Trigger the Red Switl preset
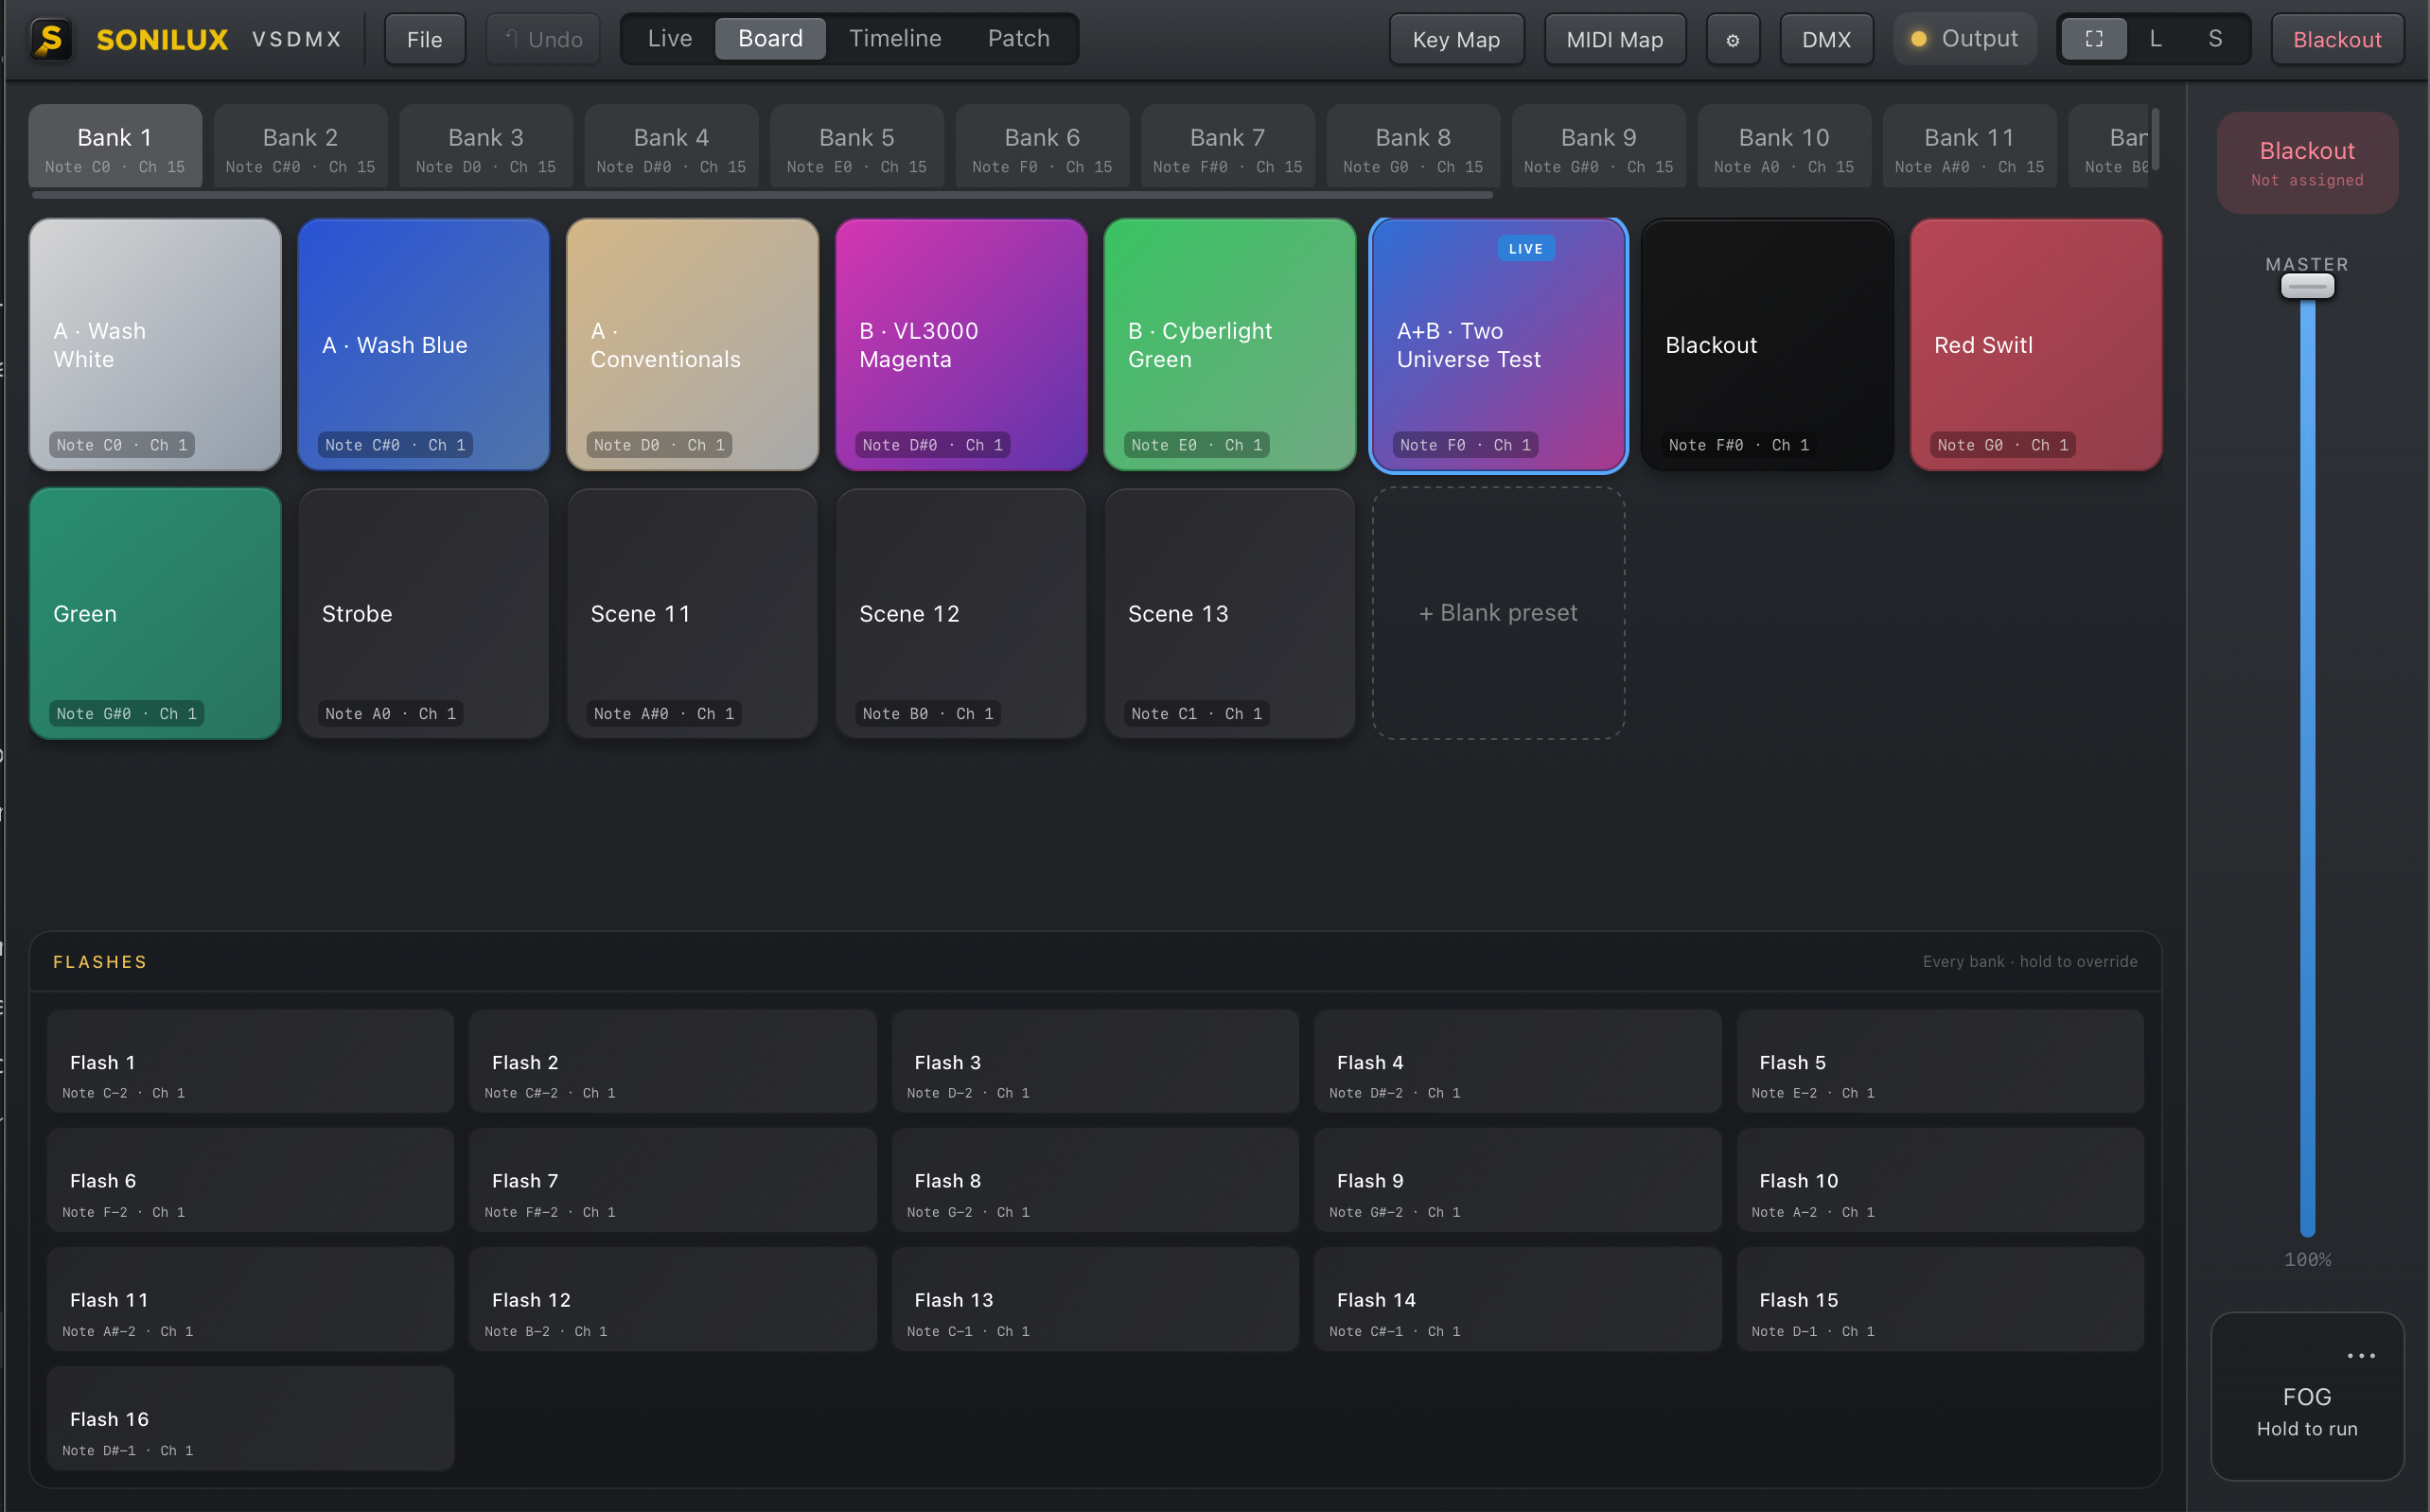Viewport: 2430px width, 1512px height. pyautogui.click(x=2036, y=345)
